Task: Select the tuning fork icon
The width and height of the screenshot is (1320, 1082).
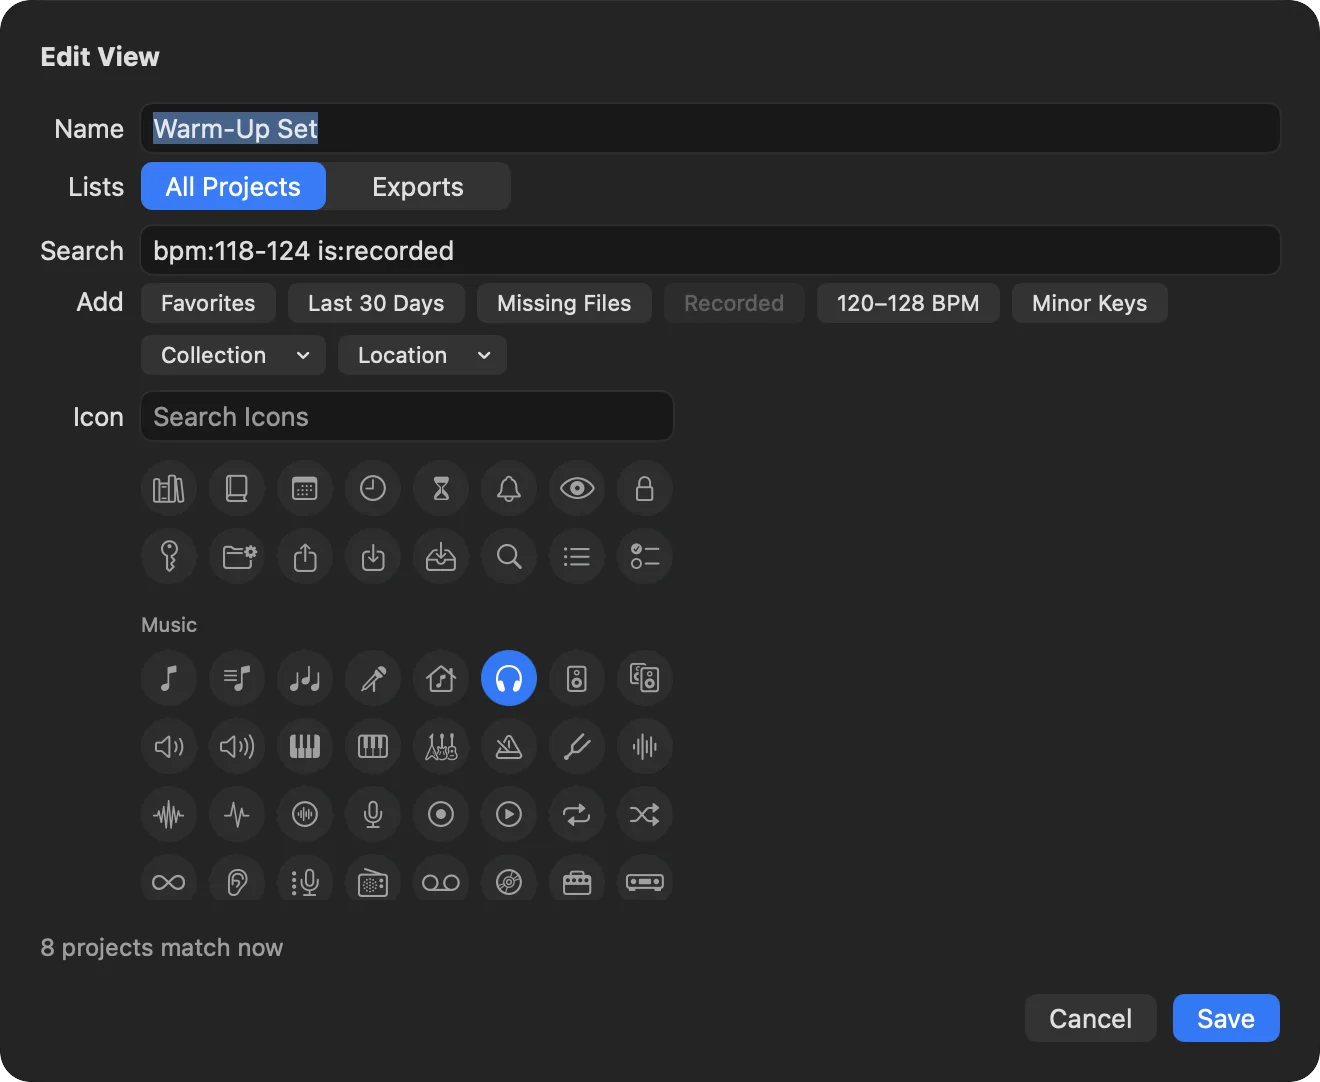Action: tap(577, 747)
